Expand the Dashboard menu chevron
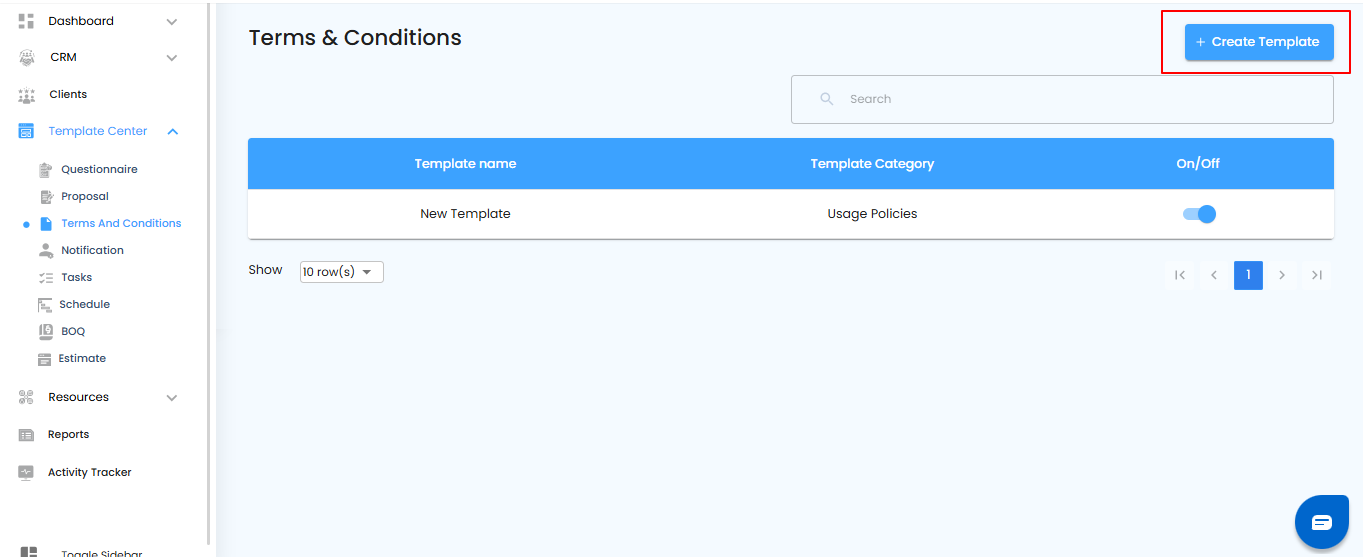 172,22
